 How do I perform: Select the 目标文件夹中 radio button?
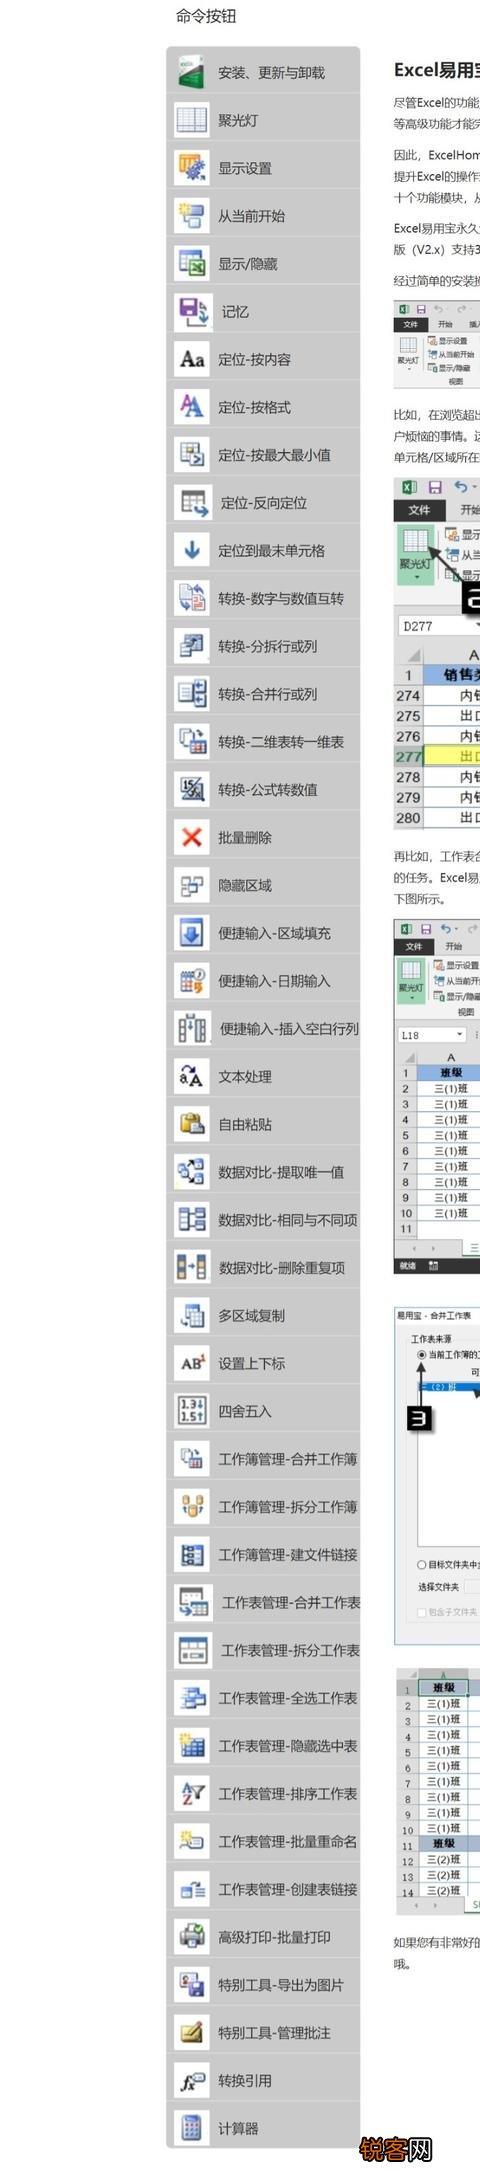421,1565
